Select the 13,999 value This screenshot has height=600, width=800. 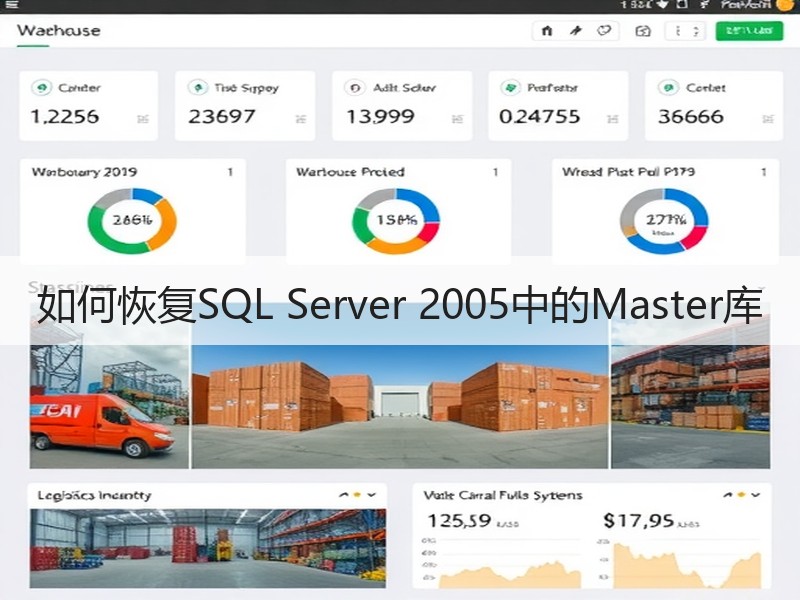[380, 117]
